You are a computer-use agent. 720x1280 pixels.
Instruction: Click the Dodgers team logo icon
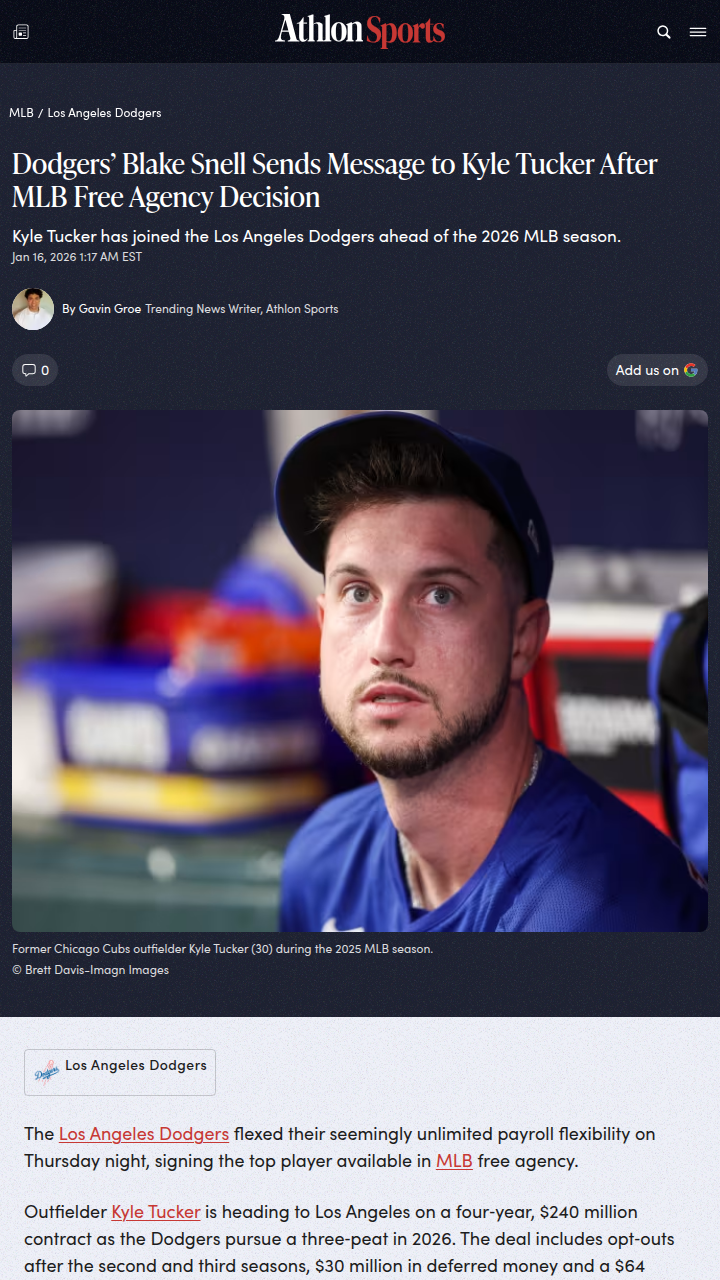47,1072
